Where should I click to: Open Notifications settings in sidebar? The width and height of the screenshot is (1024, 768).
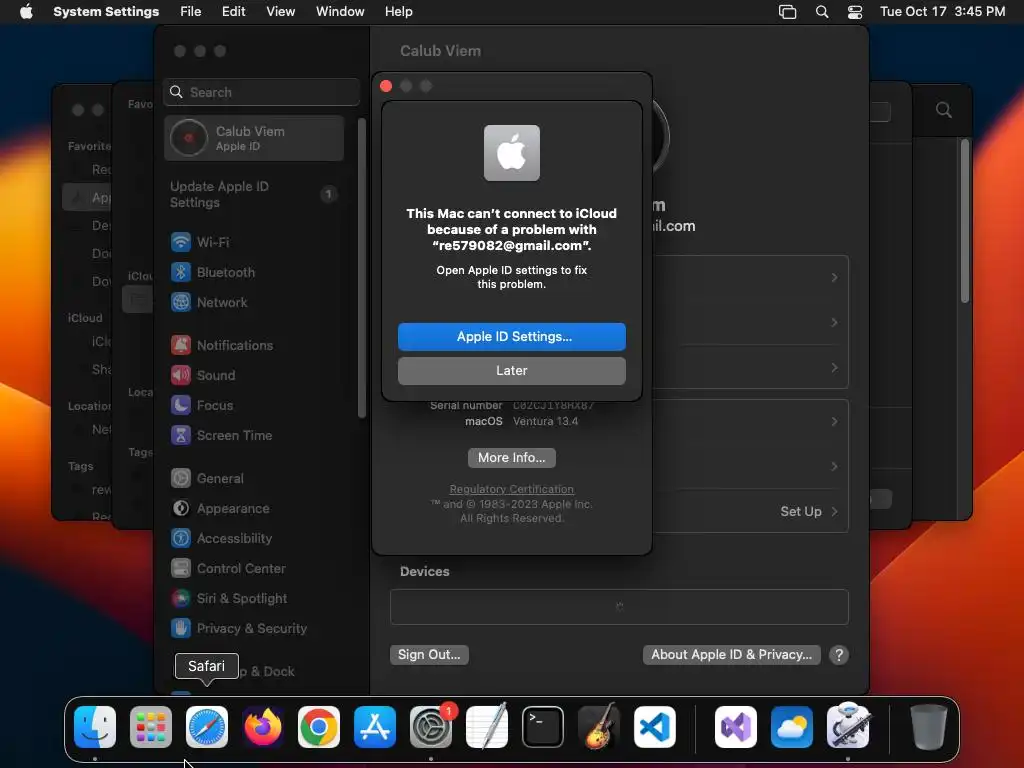221,345
